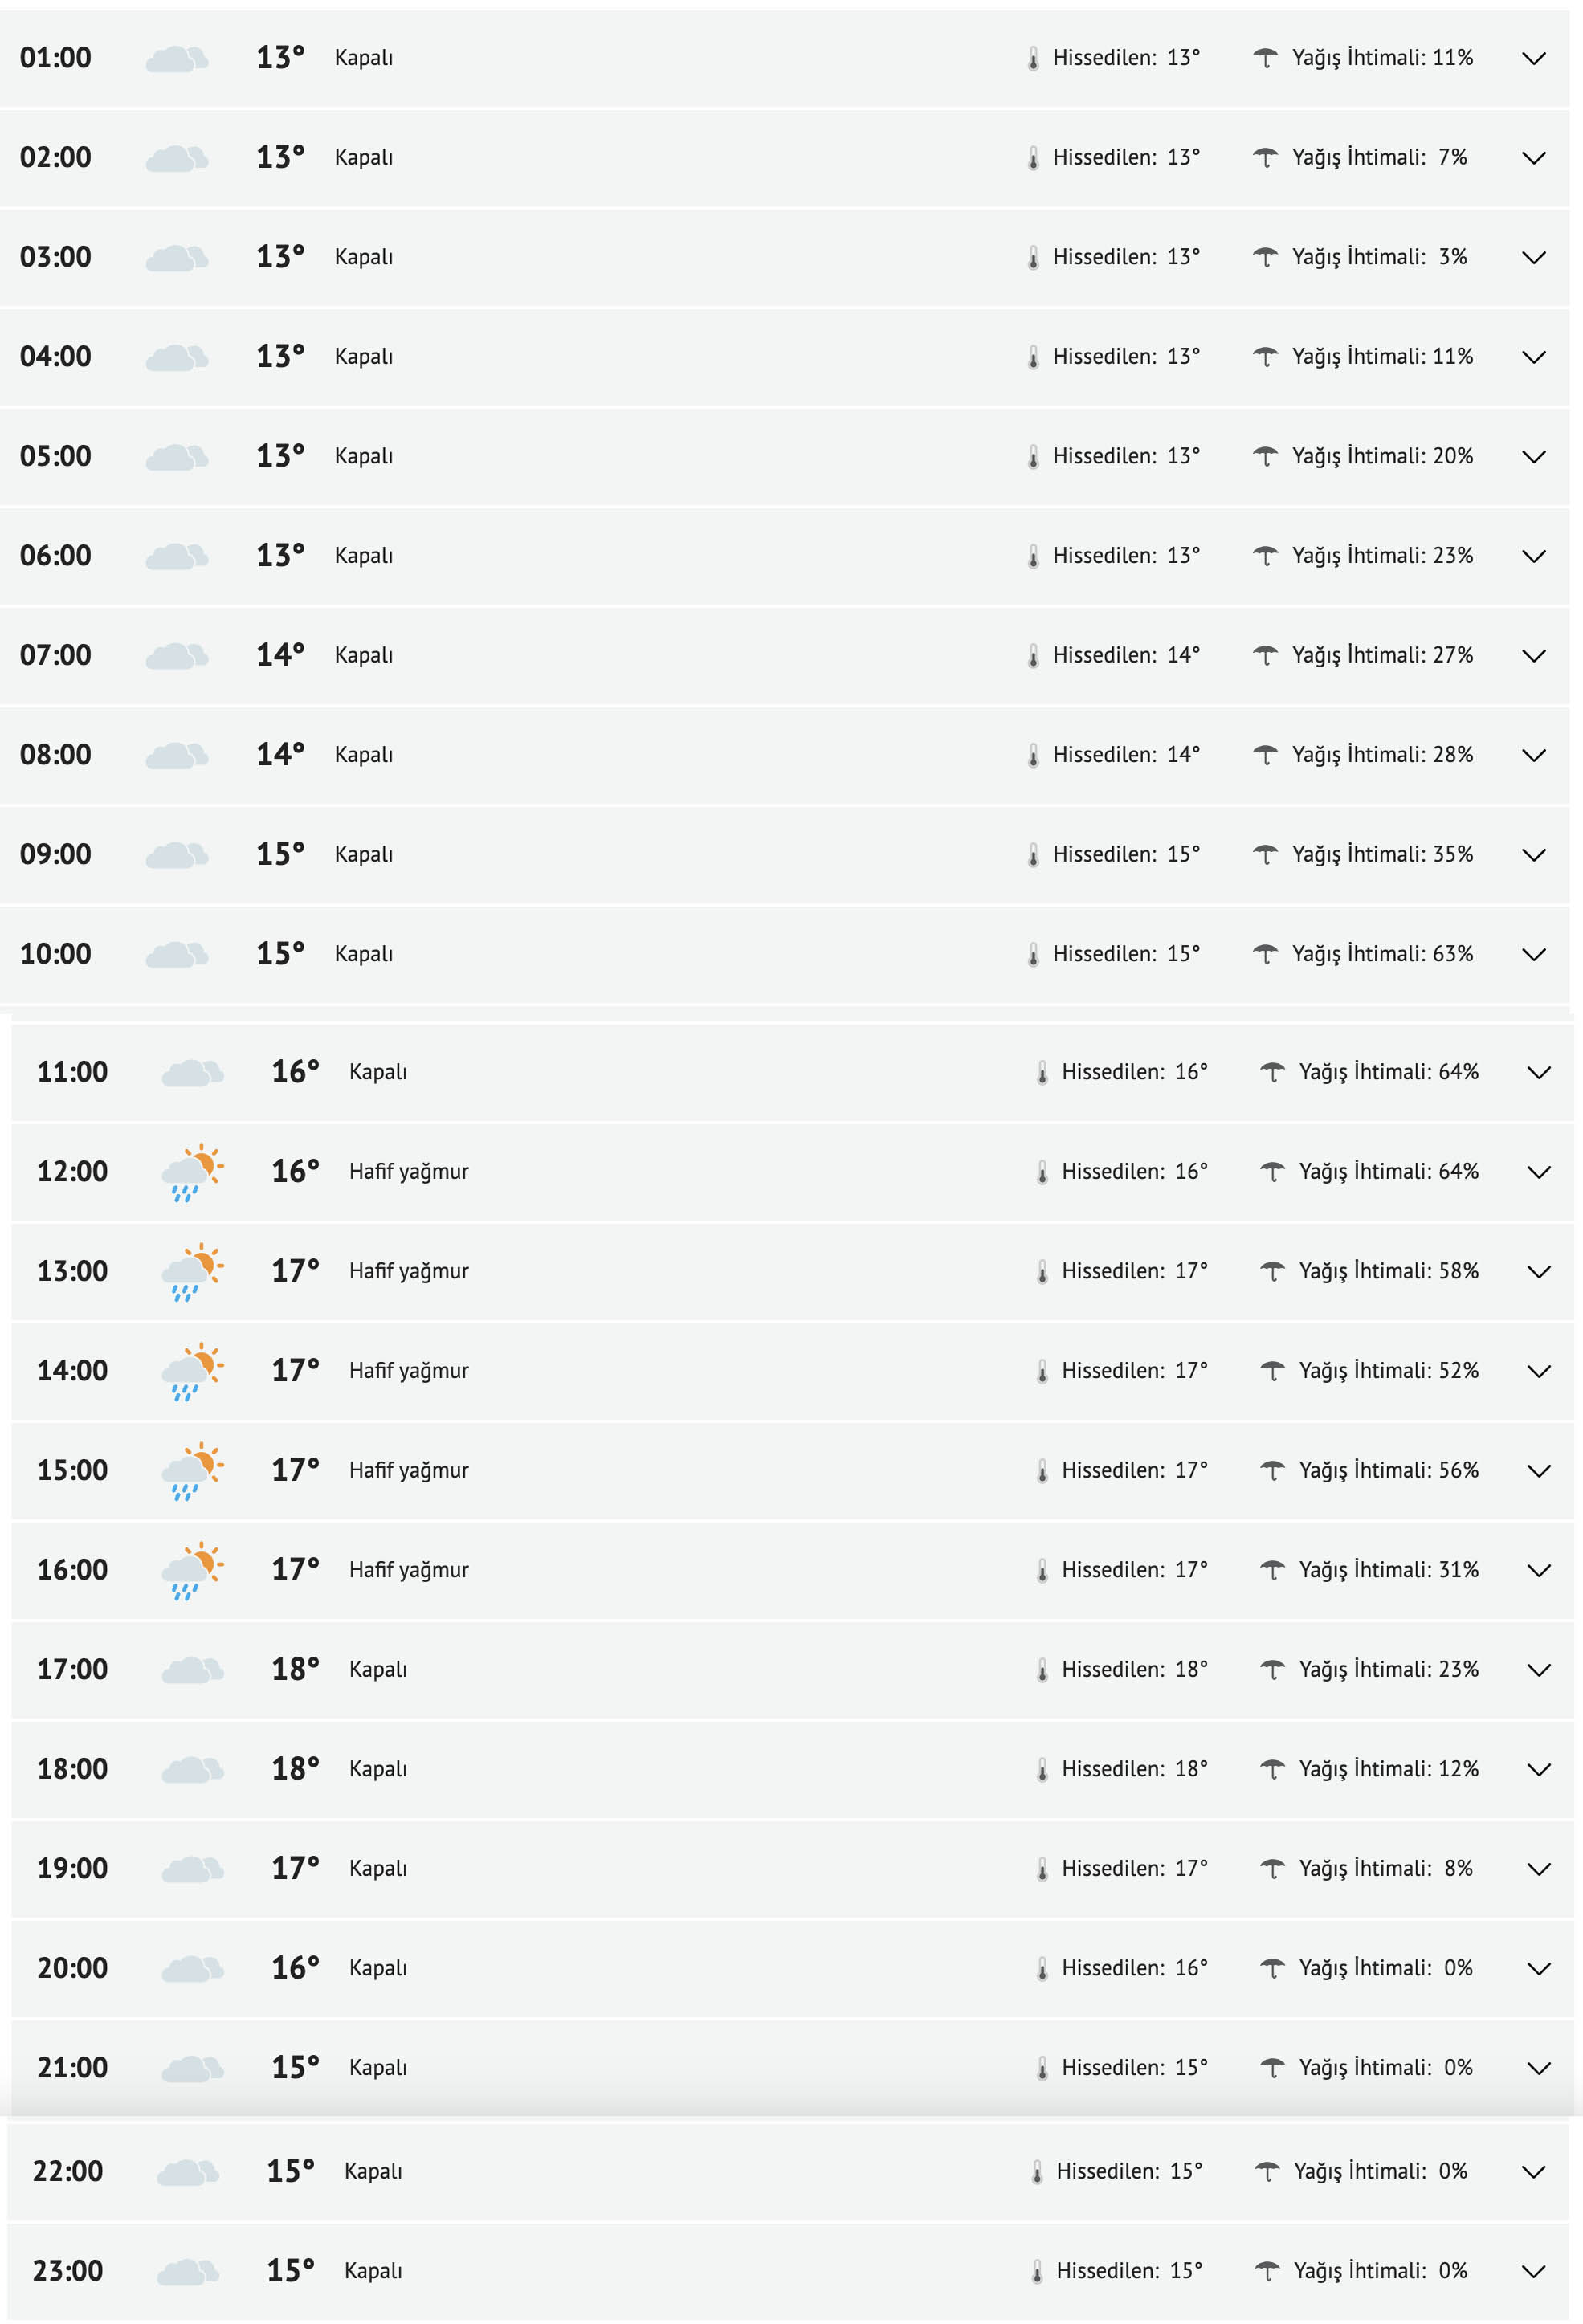The height and width of the screenshot is (2324, 1583).
Task: Click the thermometer icon in 05:00 row
Action: (1033, 457)
